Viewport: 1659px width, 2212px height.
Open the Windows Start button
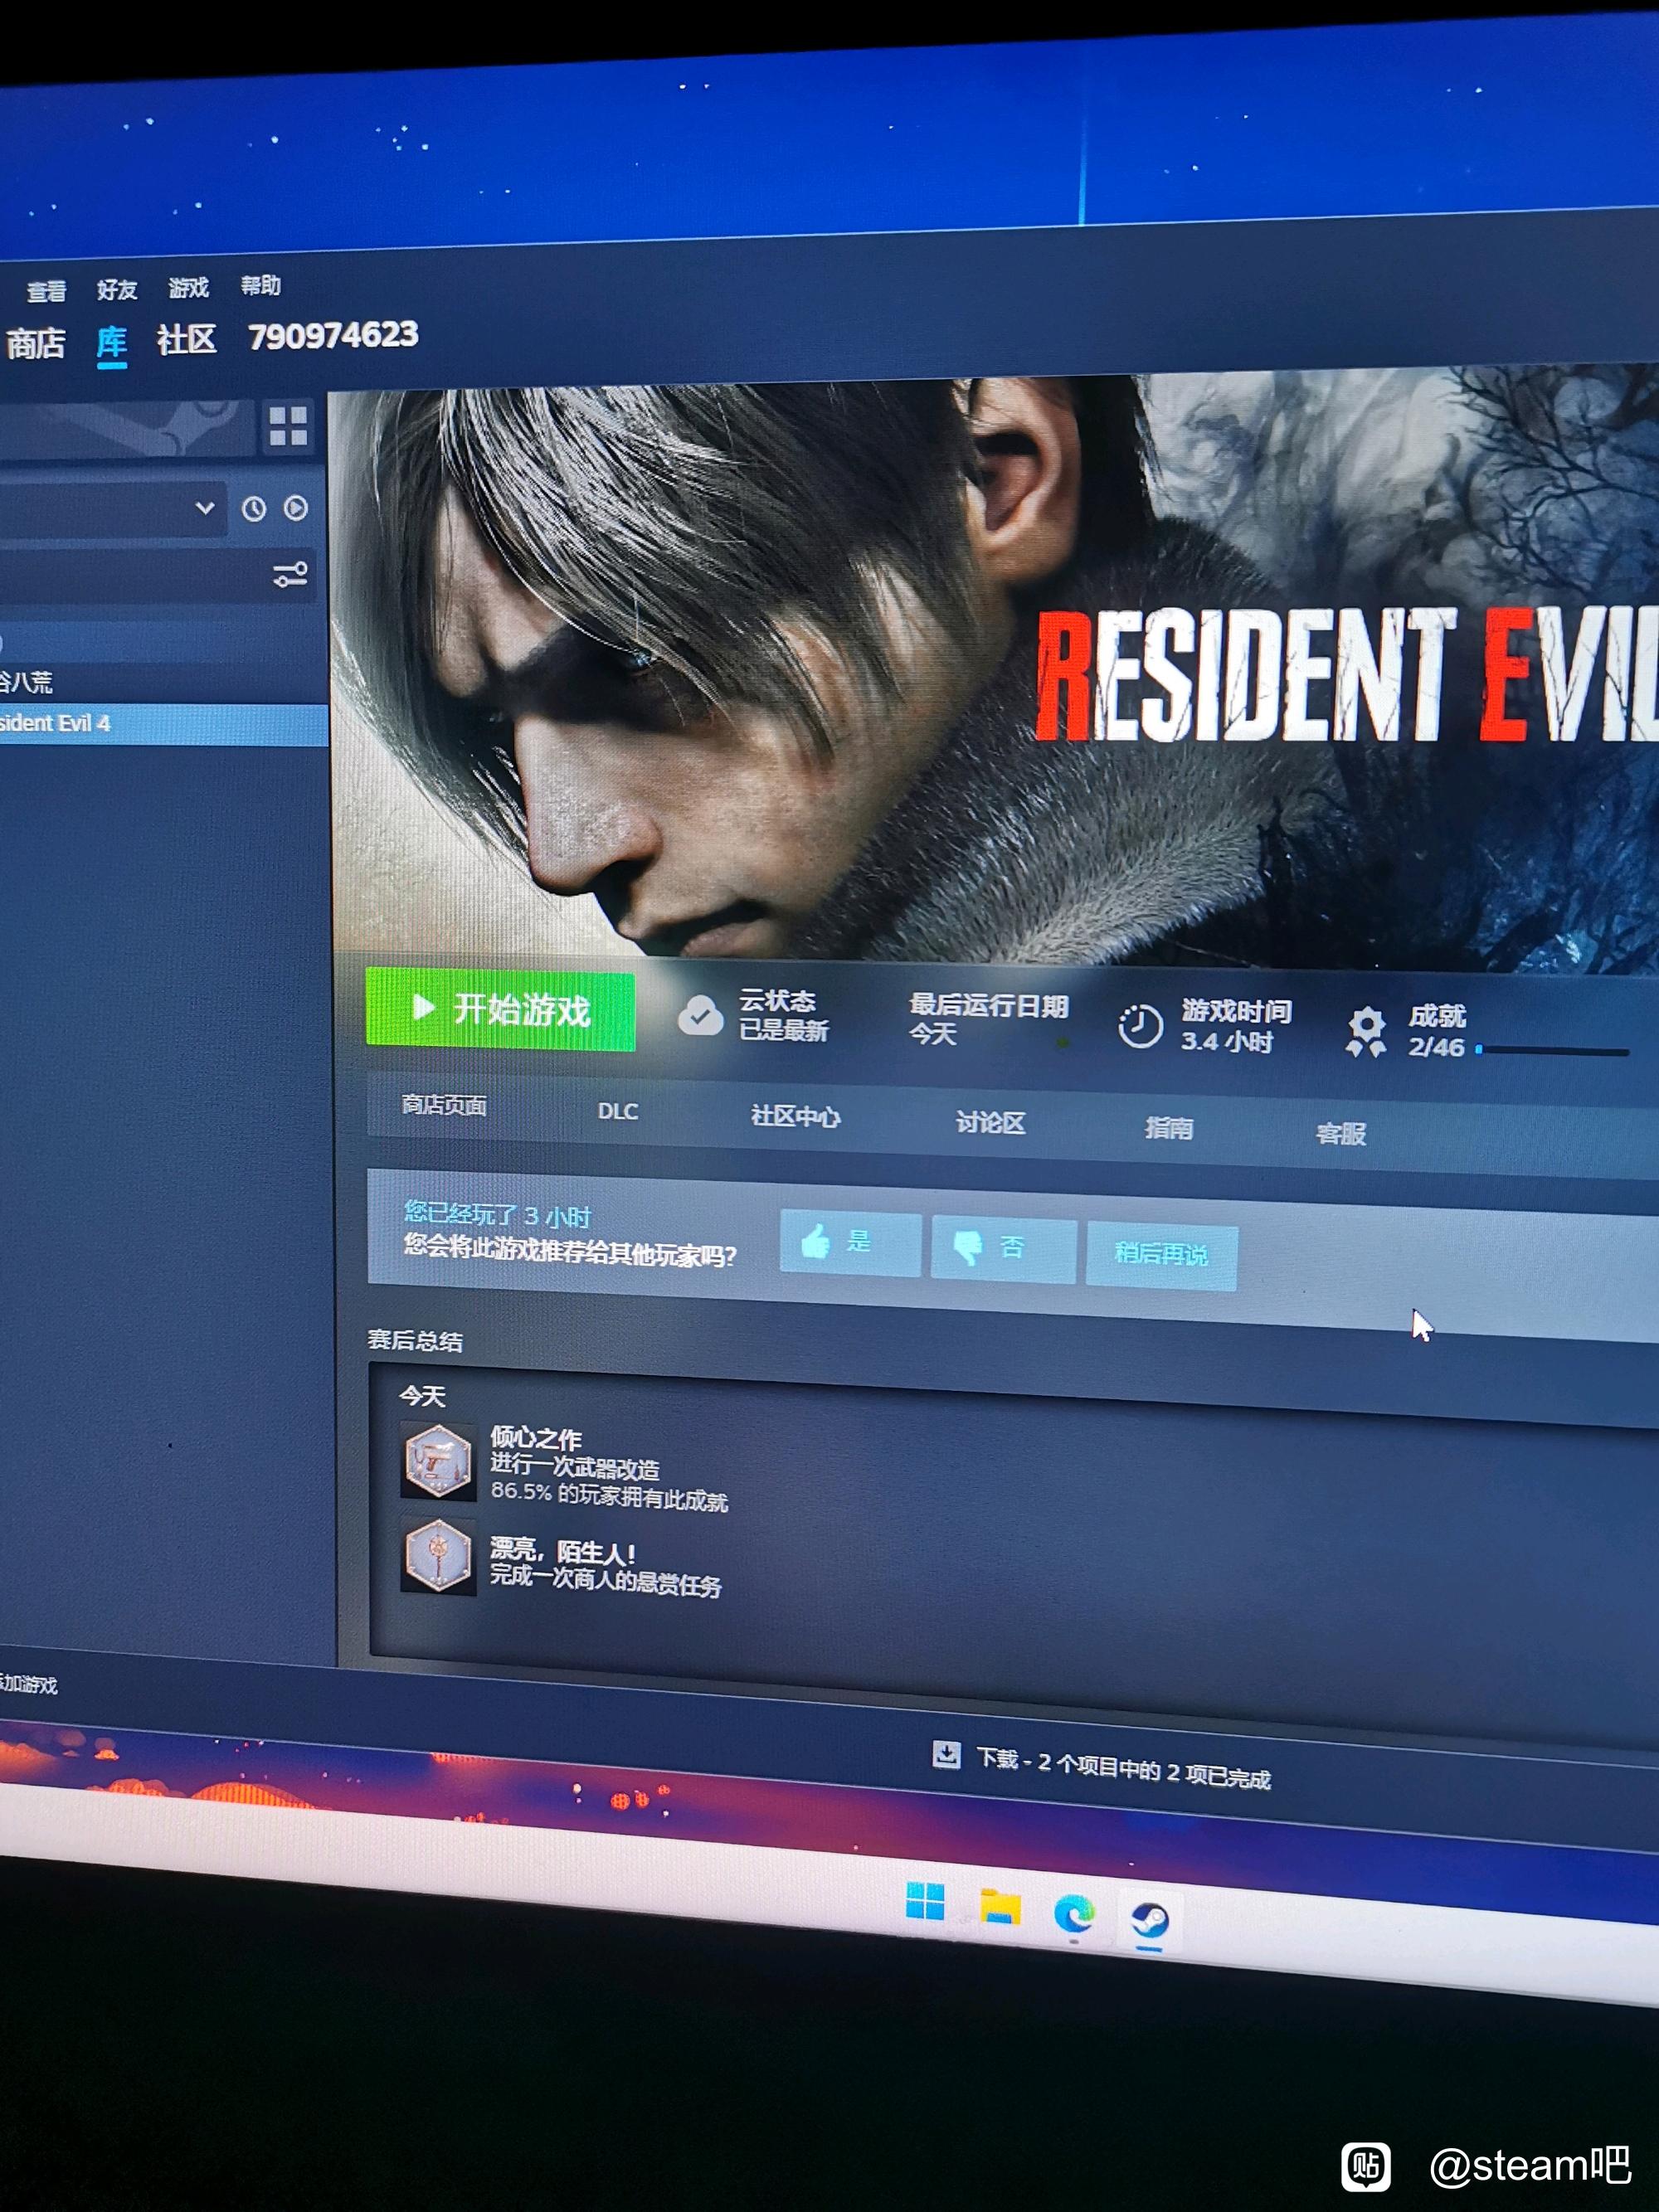925,1902
